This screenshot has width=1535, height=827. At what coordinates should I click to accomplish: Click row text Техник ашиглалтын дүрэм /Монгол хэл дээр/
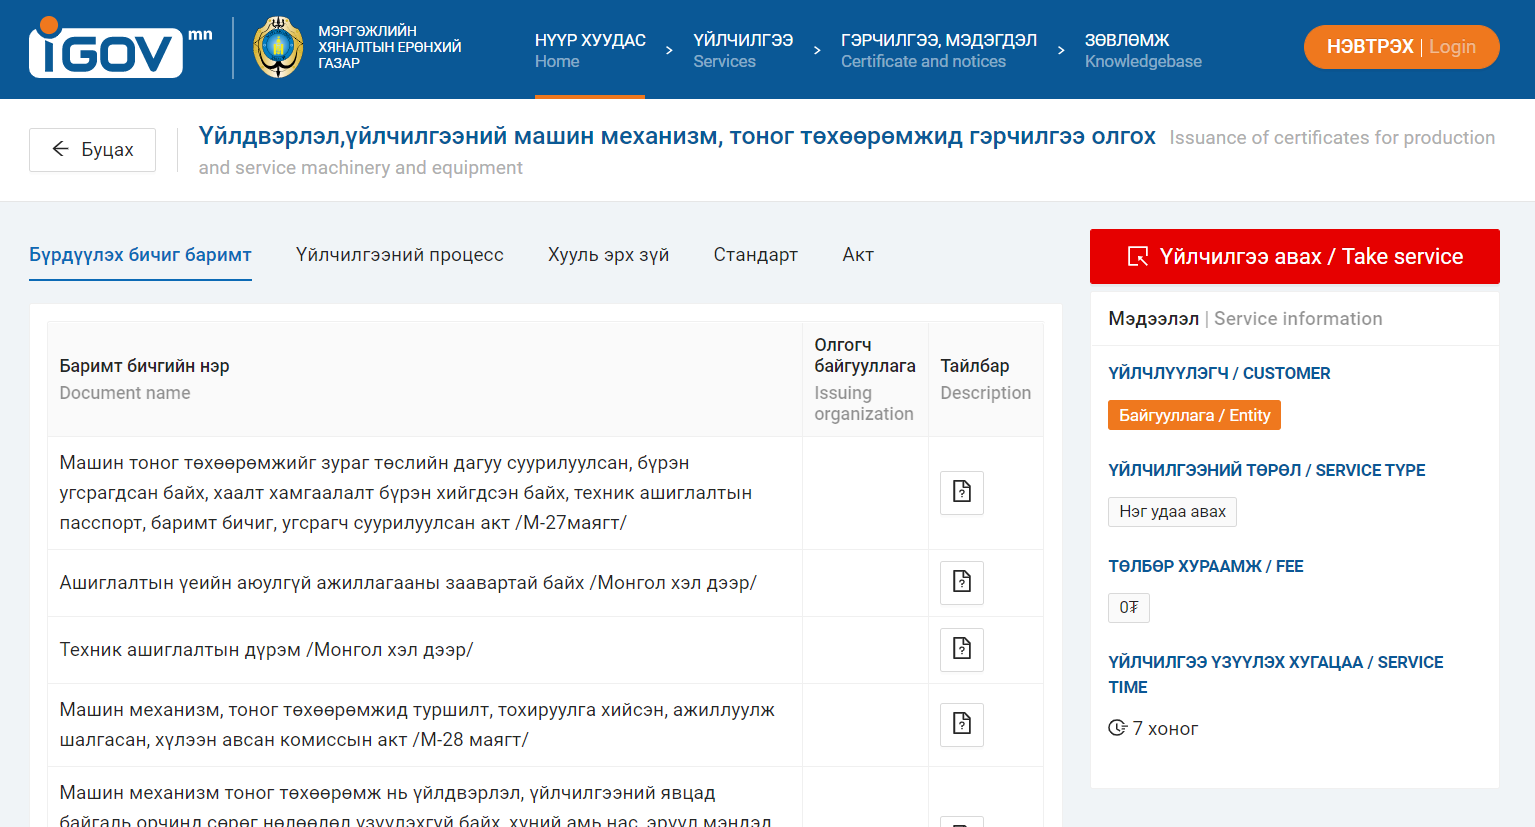pyautogui.click(x=266, y=650)
